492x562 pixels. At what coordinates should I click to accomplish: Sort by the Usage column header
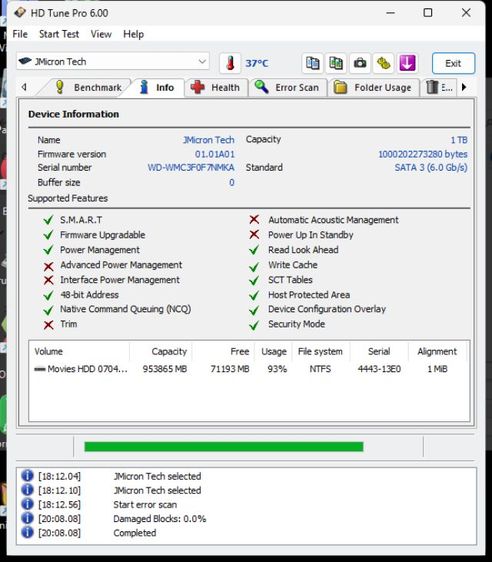click(274, 351)
